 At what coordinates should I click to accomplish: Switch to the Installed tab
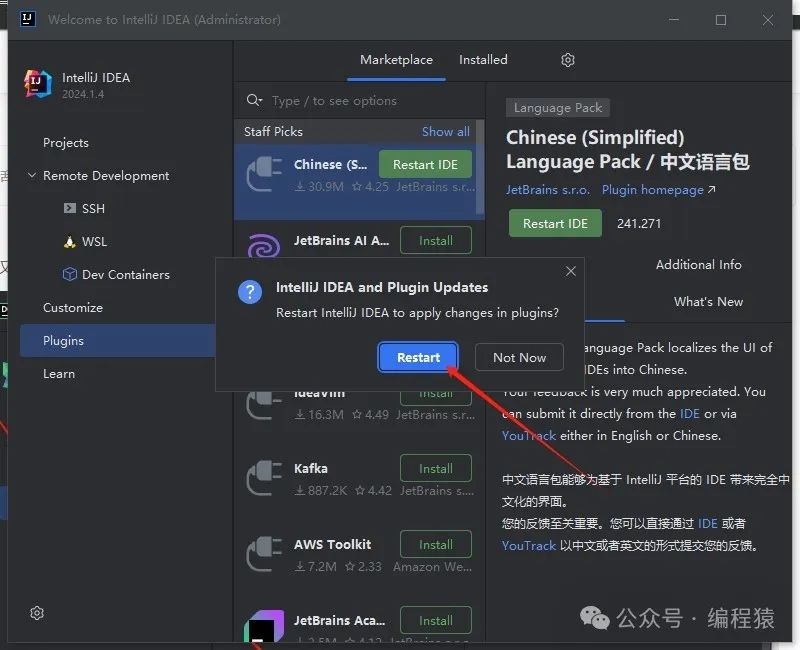(483, 60)
